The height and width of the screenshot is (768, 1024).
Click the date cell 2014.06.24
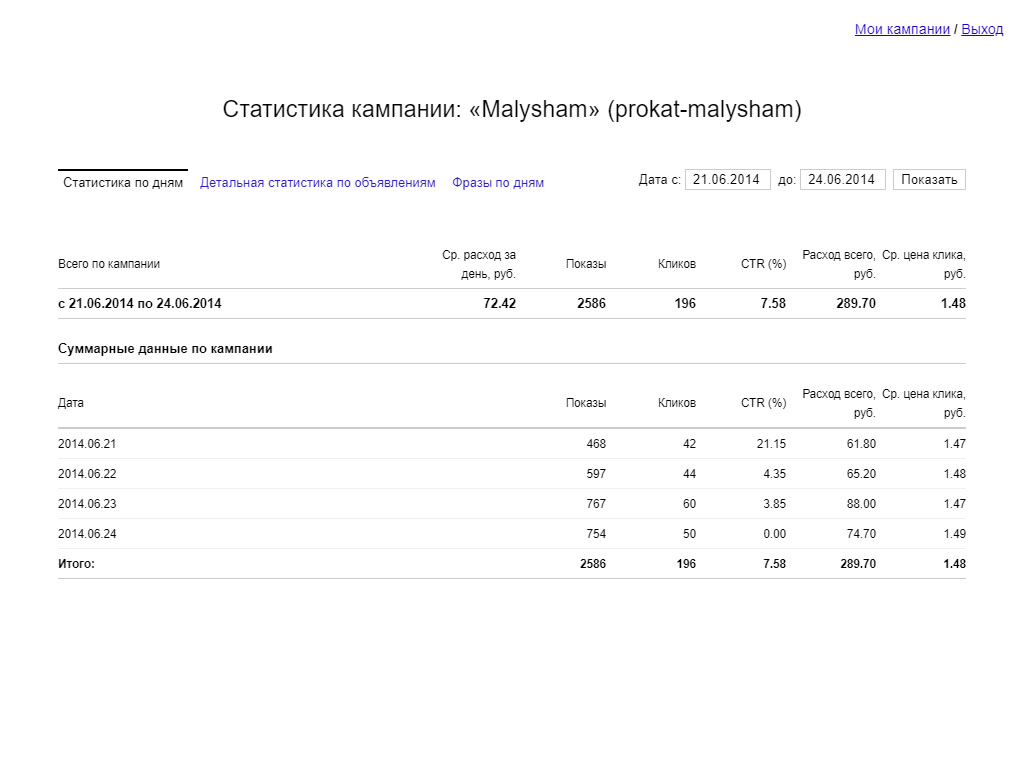(x=87, y=534)
